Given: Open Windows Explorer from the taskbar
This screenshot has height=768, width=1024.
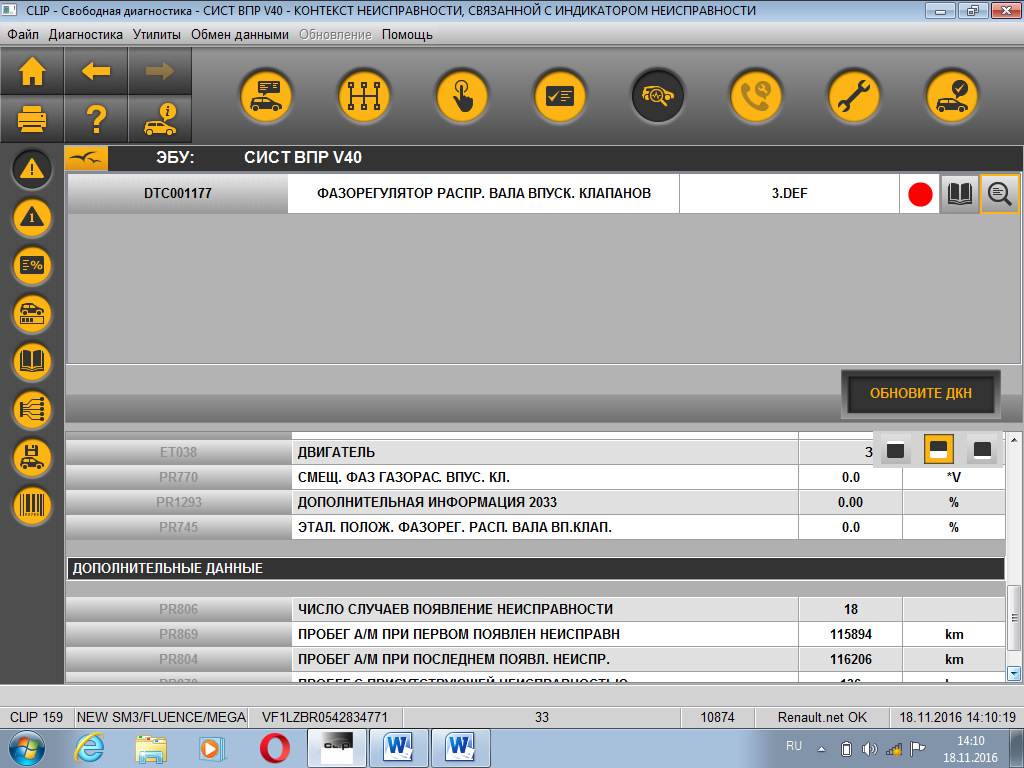Looking at the screenshot, I should [151, 748].
